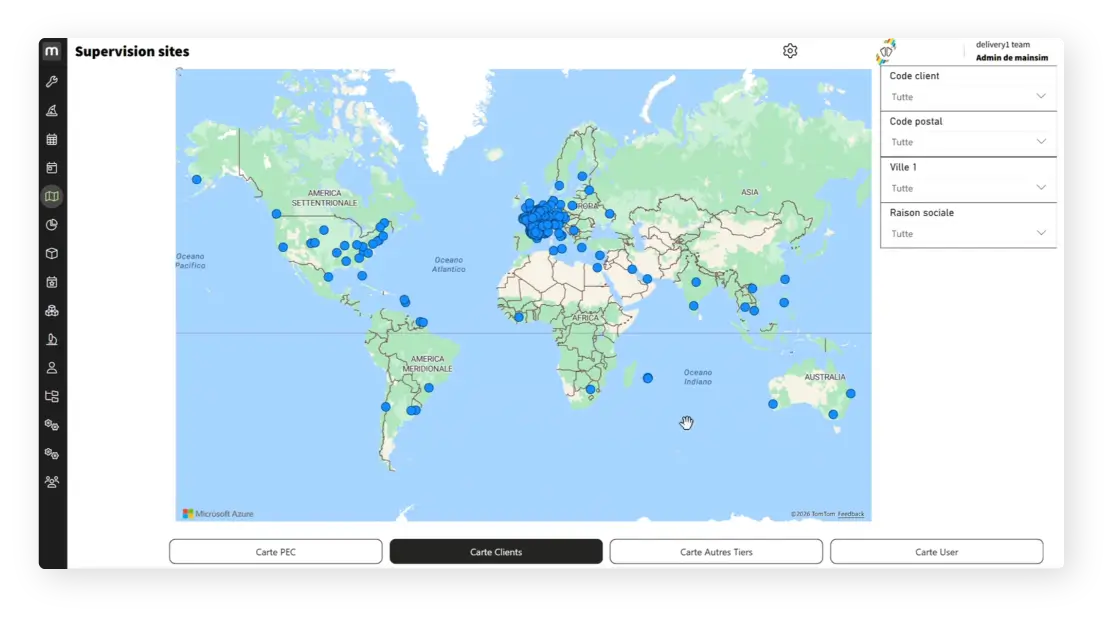
Task: Select the highlighted map icon in sidebar
Action: [x=52, y=196]
